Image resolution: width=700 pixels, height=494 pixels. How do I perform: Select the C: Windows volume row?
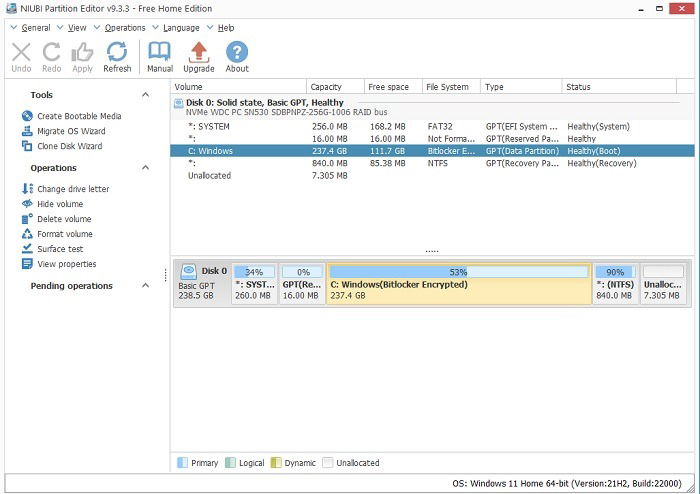(432, 151)
